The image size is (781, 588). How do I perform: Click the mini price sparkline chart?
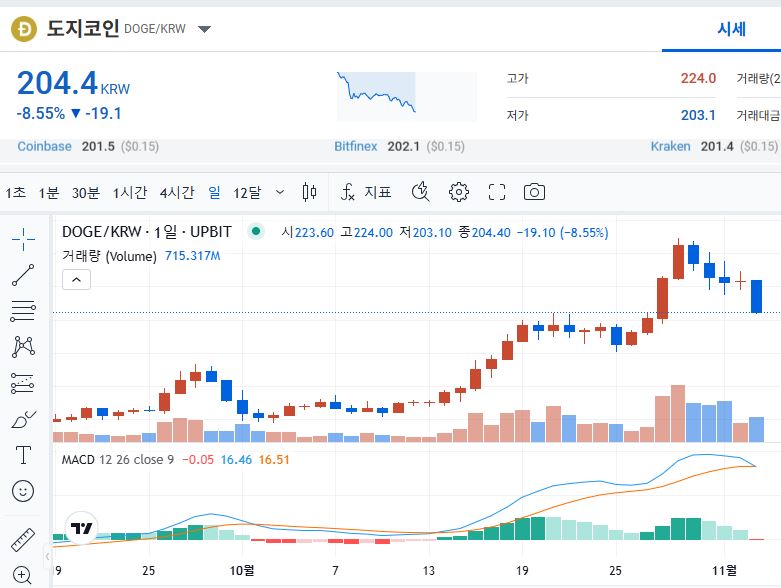pos(406,97)
